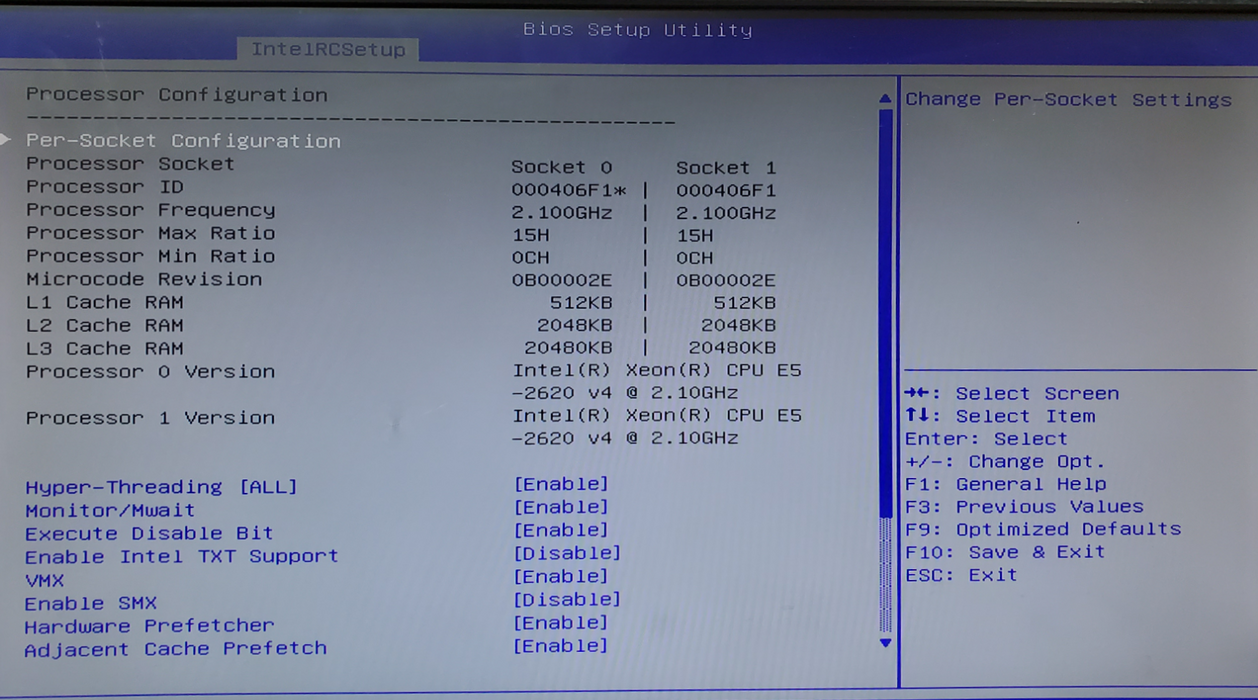Change the VMX [Enable] value
1258x700 pixels.
coord(561,576)
